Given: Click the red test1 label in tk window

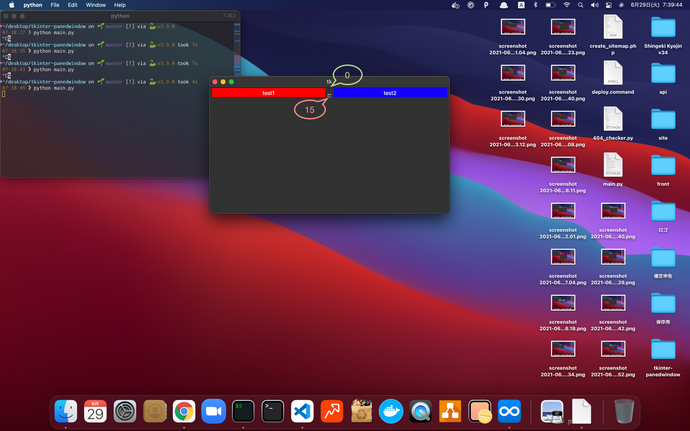Looking at the screenshot, I should [x=268, y=92].
